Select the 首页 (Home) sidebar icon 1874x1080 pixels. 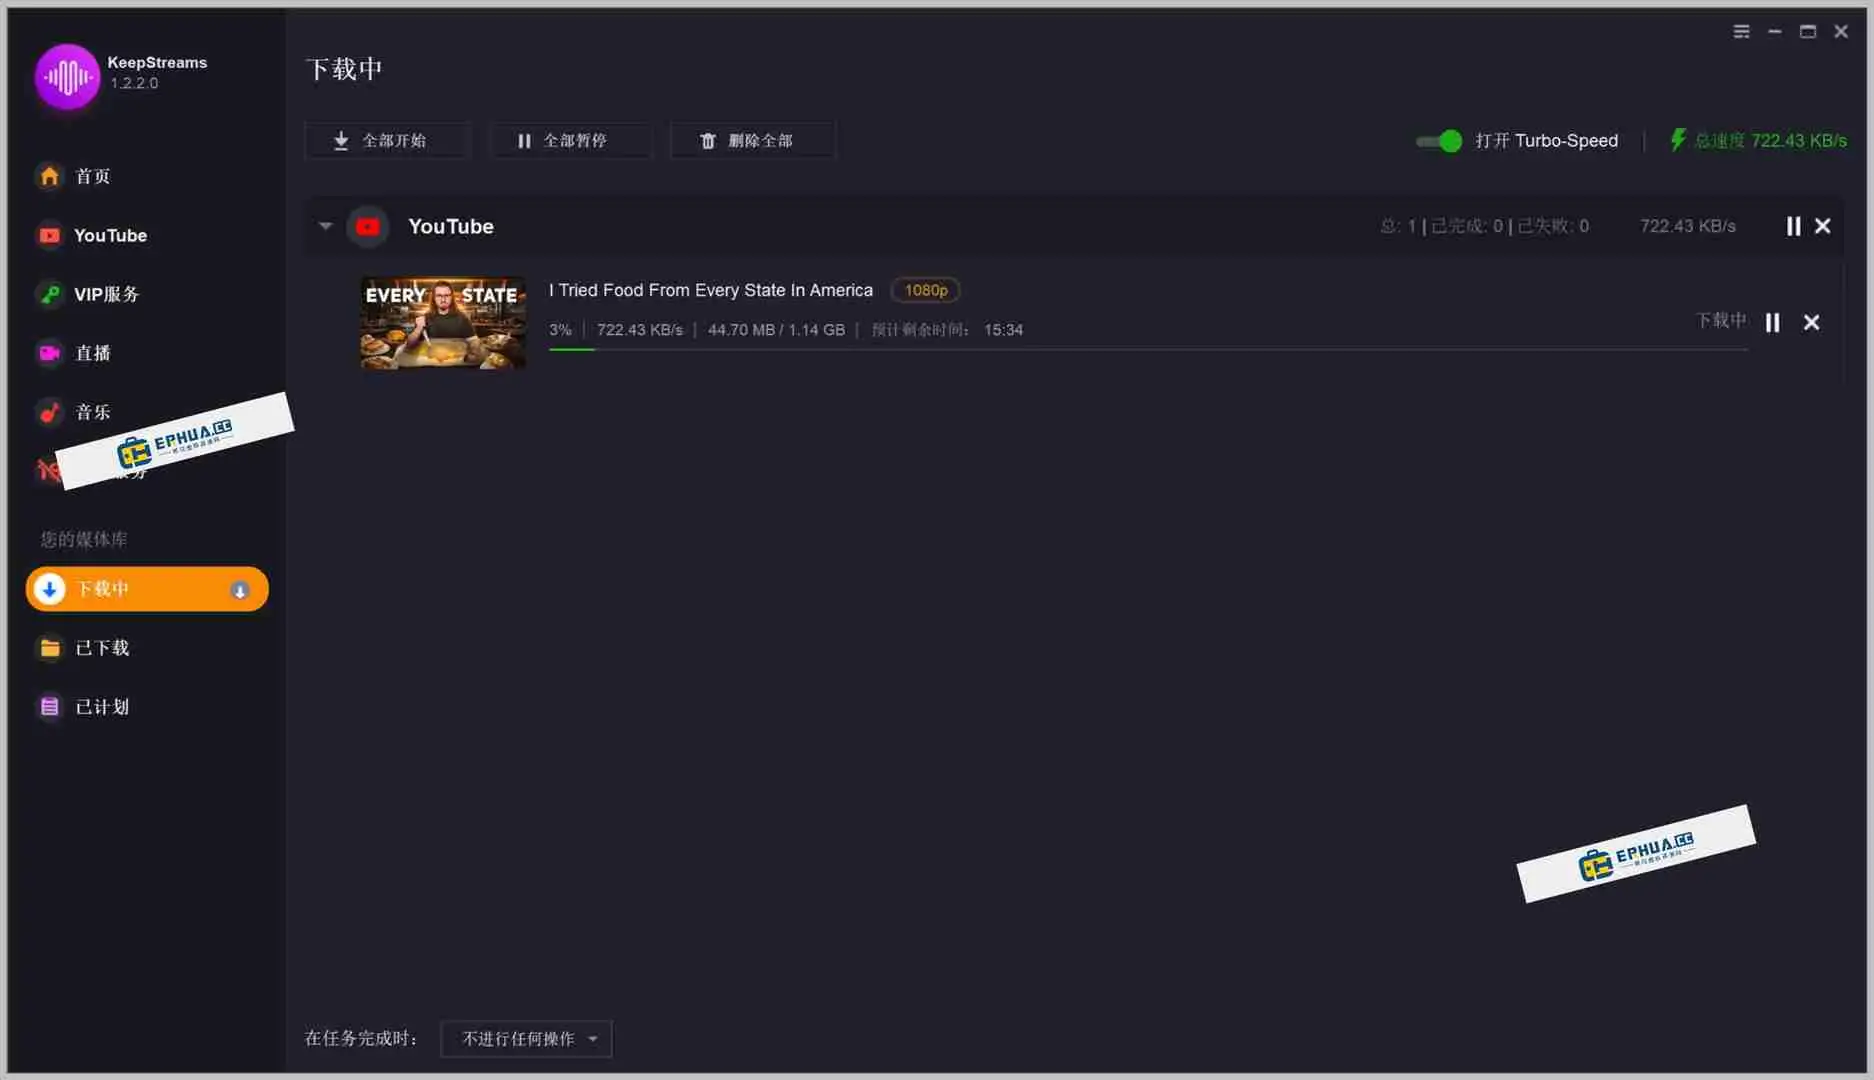click(92, 176)
